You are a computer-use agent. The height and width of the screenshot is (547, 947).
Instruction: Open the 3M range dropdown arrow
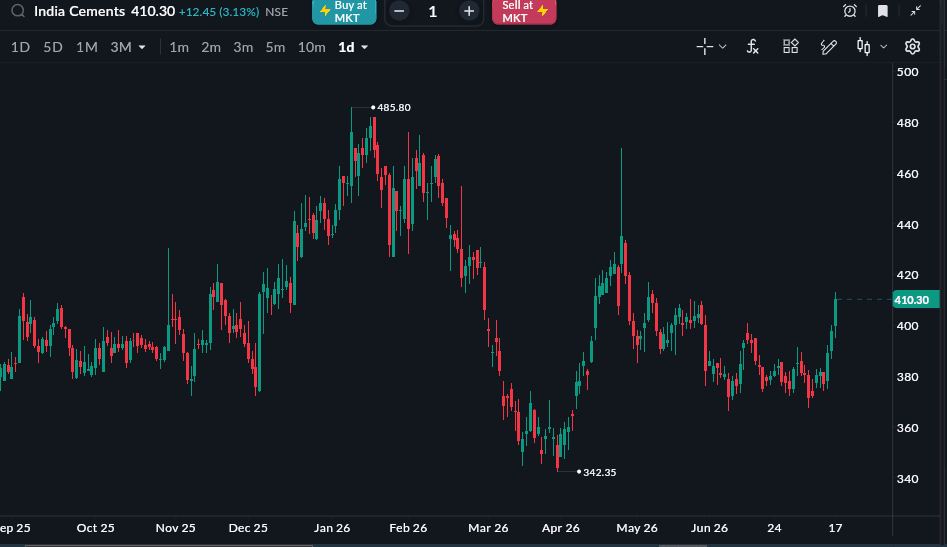[x=142, y=47]
